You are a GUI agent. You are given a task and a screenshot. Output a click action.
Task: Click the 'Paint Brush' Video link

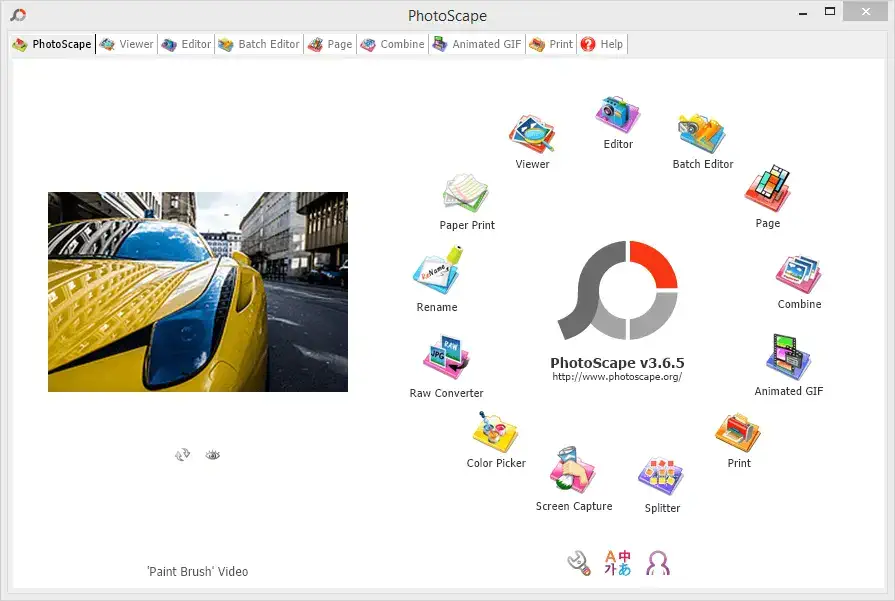click(x=196, y=571)
